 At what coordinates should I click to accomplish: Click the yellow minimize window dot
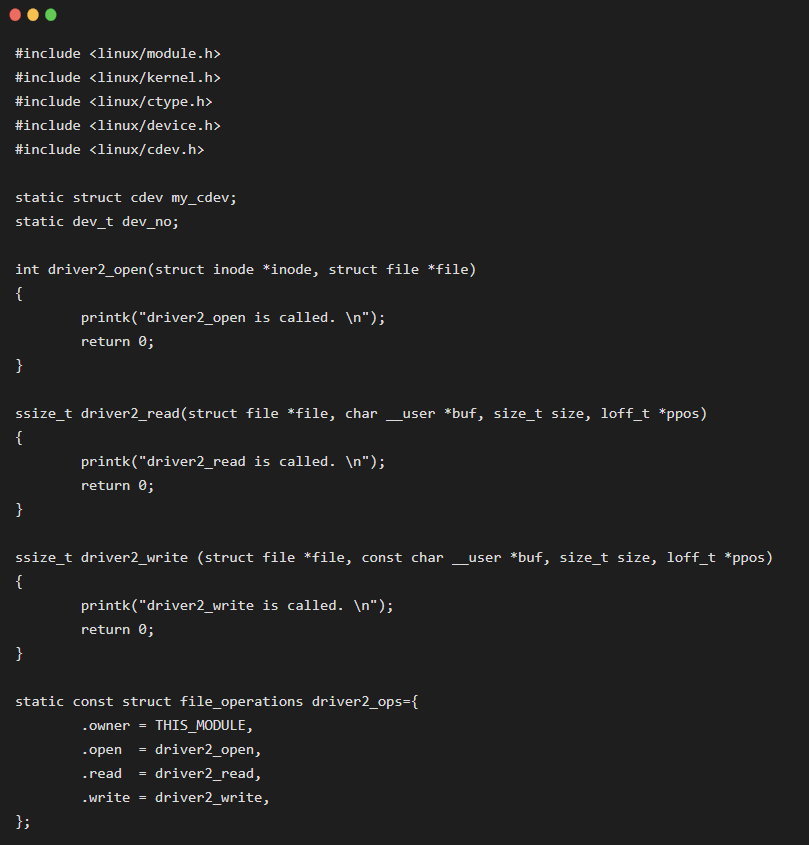pos(33,15)
